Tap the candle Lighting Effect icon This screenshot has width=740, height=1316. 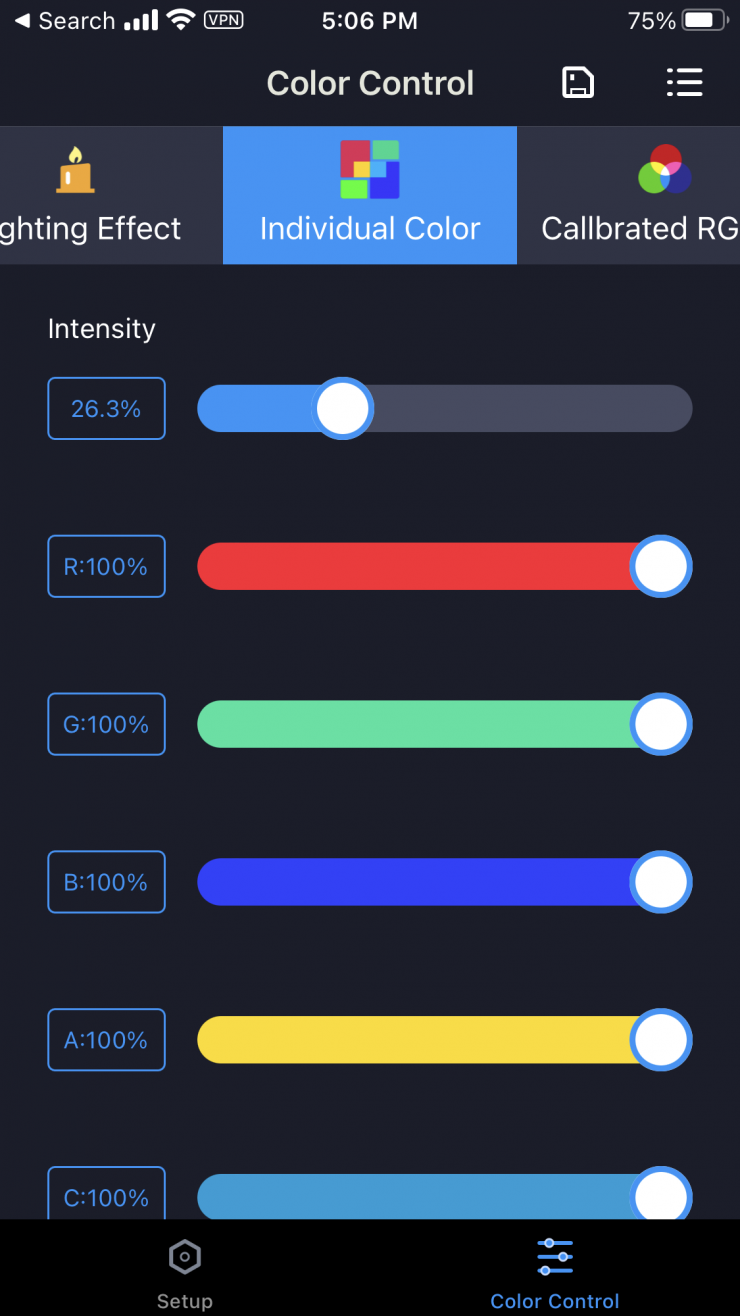pyautogui.click(x=75, y=170)
